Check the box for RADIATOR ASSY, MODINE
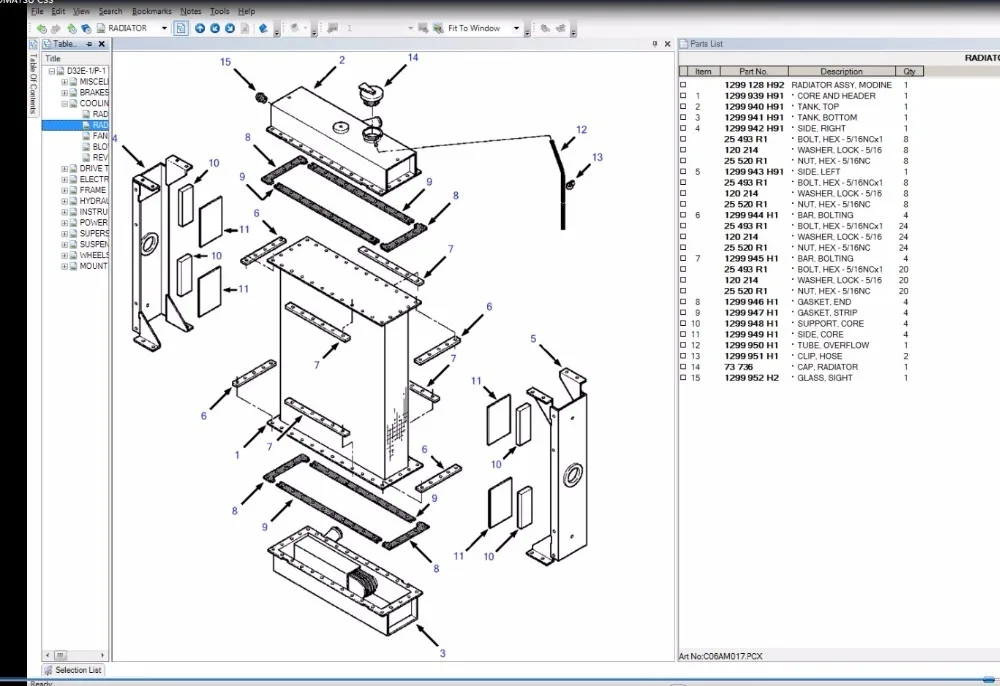The height and width of the screenshot is (686, 1000). tap(683, 85)
